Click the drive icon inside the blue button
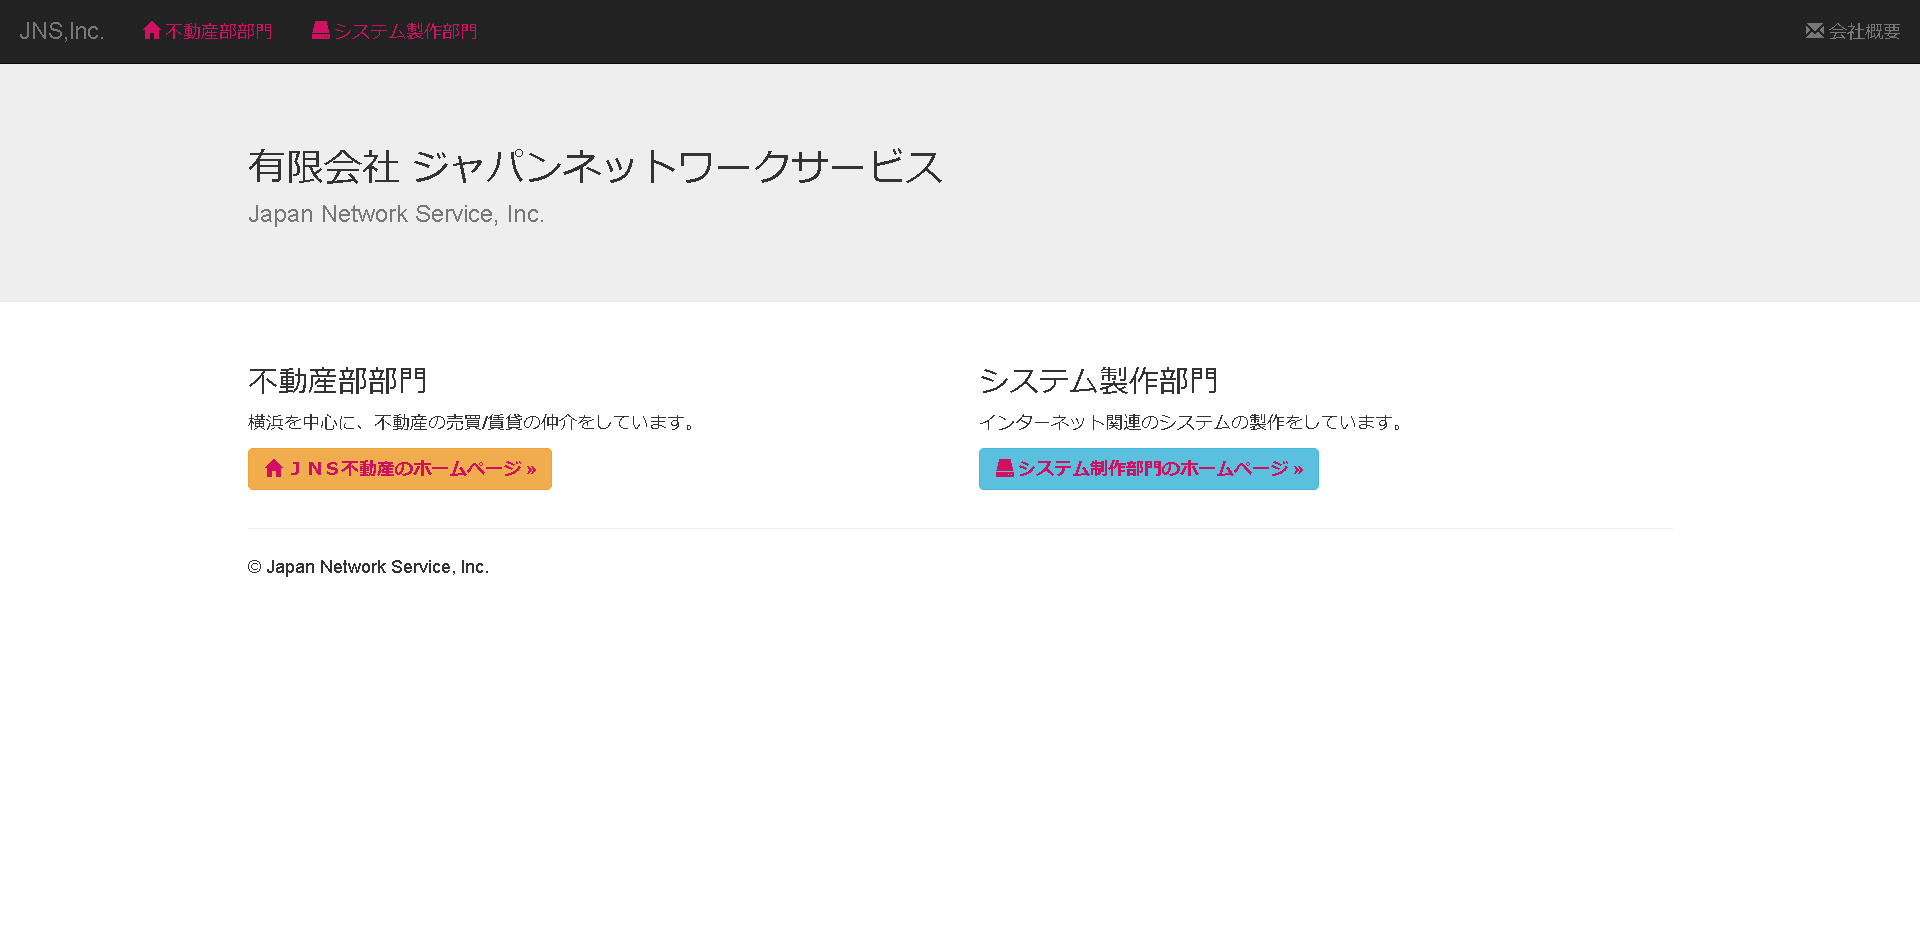 (1004, 468)
